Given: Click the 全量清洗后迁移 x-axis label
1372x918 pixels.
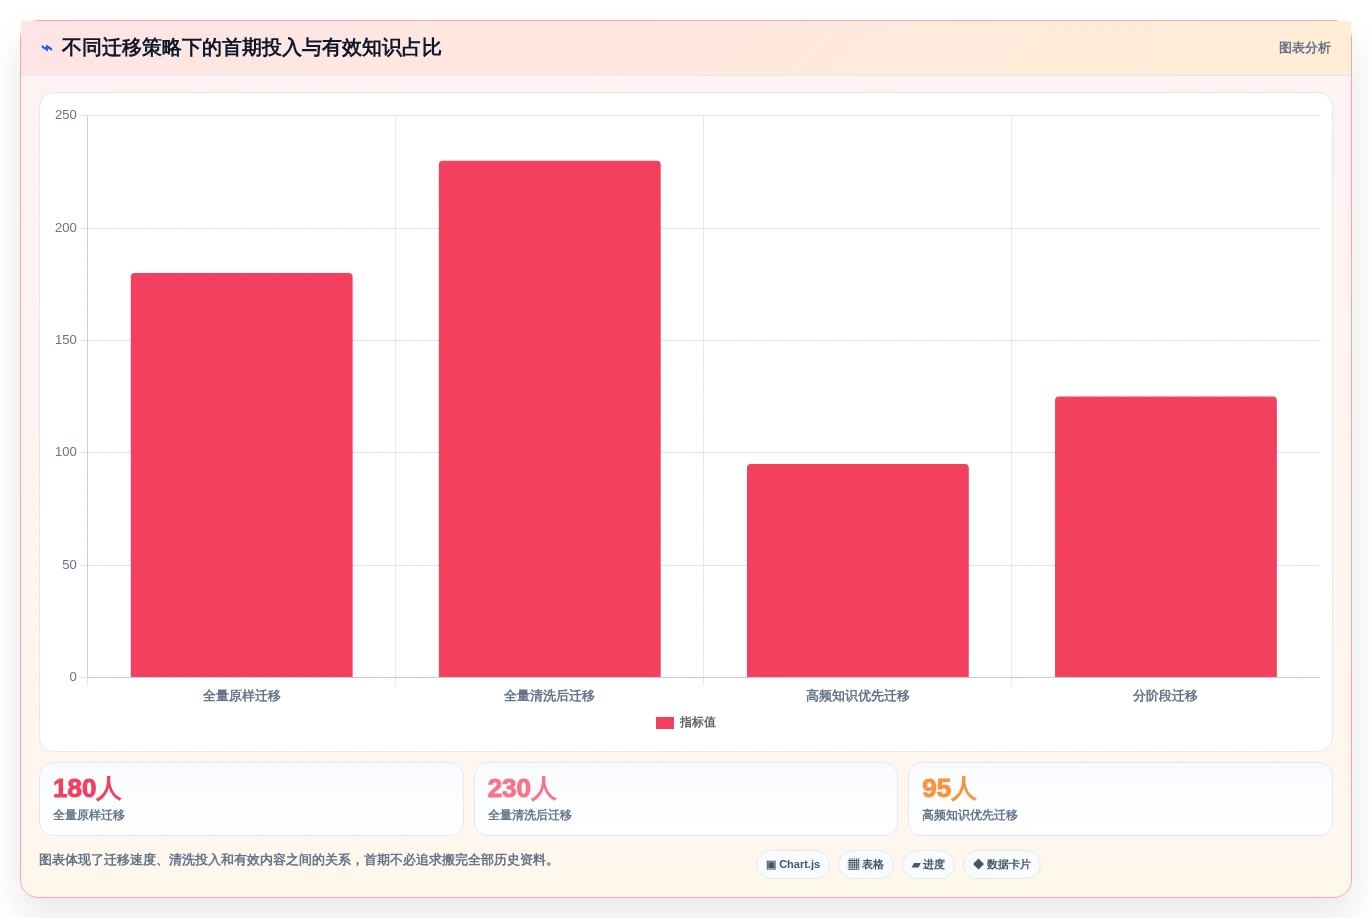Looking at the screenshot, I should click(550, 696).
